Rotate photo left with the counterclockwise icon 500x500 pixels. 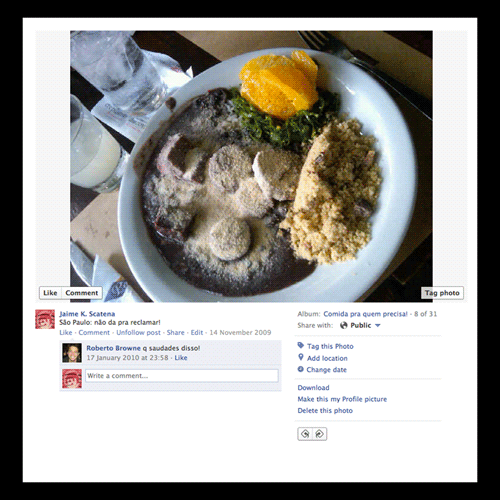305,434
